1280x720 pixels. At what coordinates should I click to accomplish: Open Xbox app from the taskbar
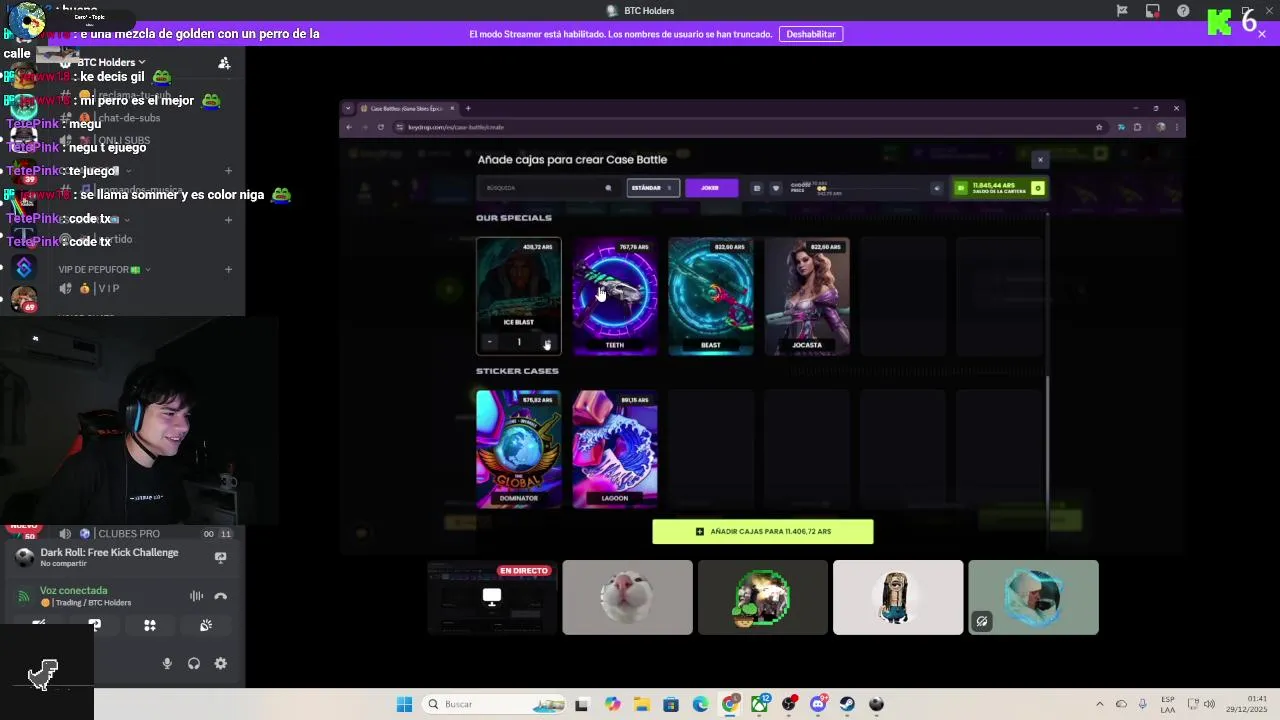[759, 704]
